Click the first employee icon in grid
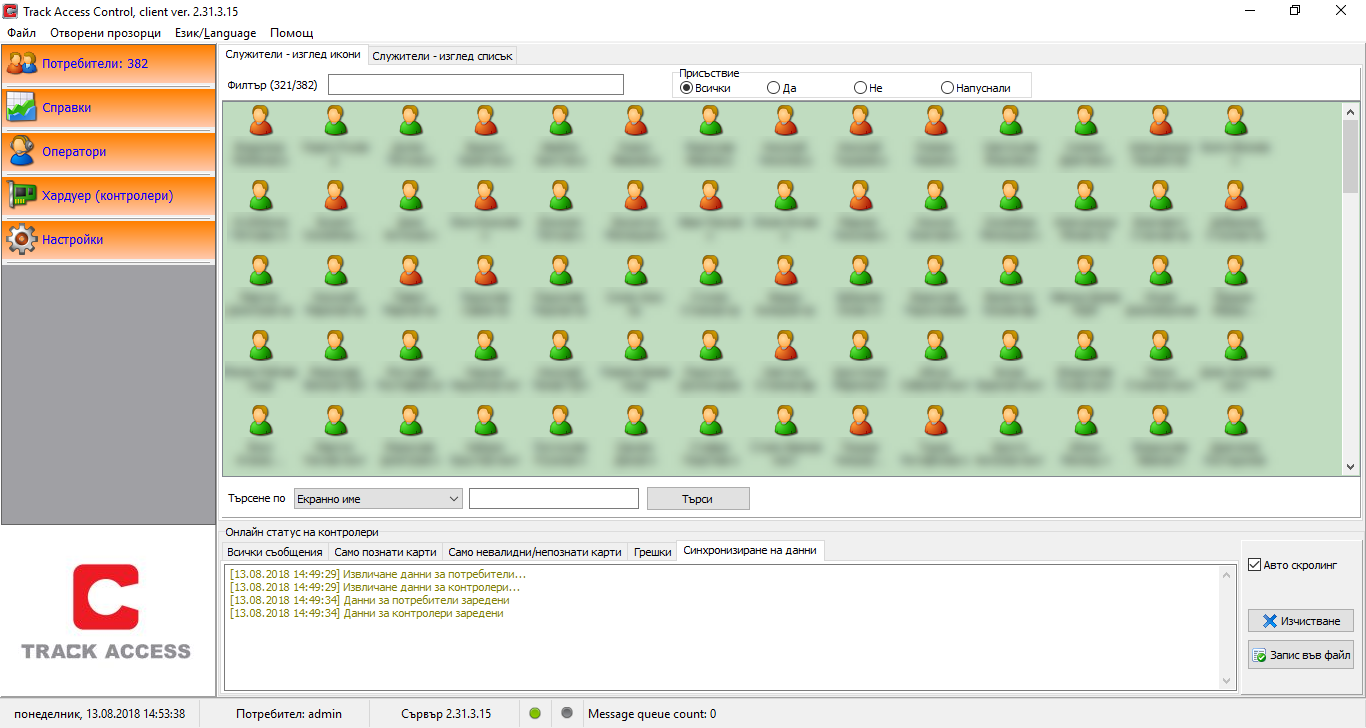The image size is (1366, 728). point(260,121)
